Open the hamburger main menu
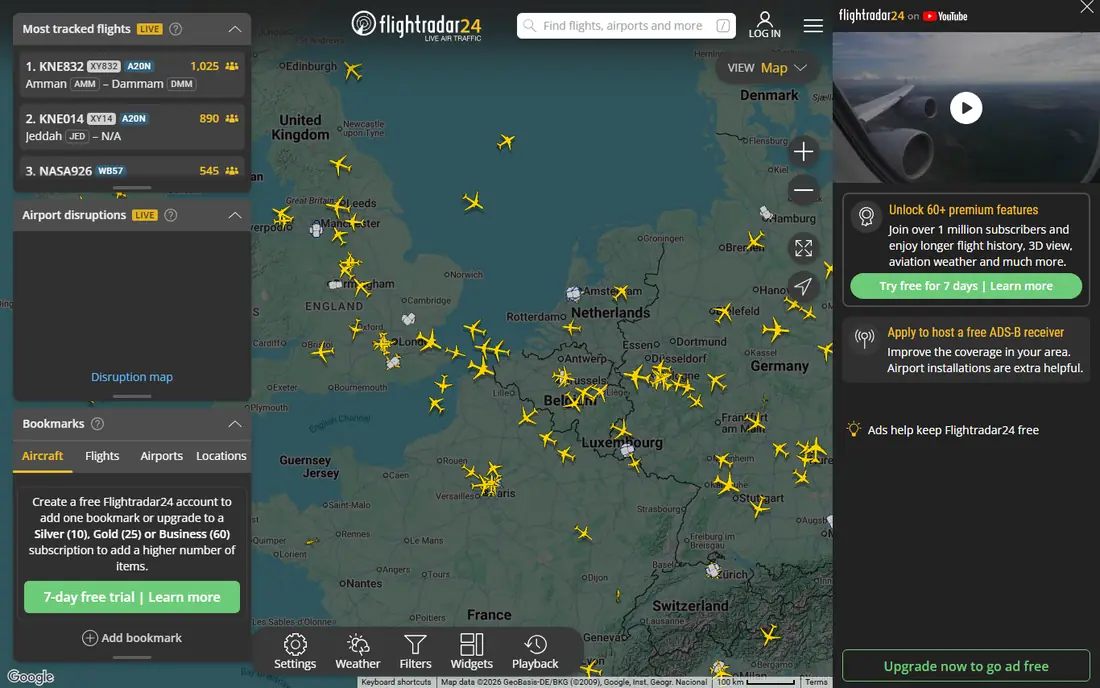This screenshot has height=688, width=1100. coord(813,26)
